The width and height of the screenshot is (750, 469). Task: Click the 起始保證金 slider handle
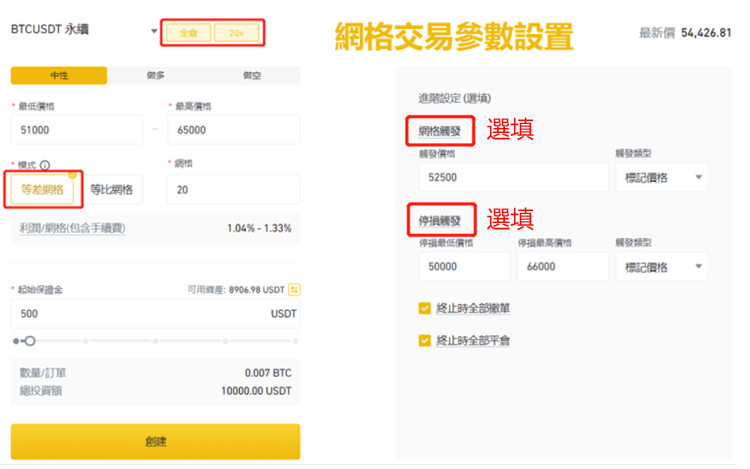pyautogui.click(x=30, y=341)
